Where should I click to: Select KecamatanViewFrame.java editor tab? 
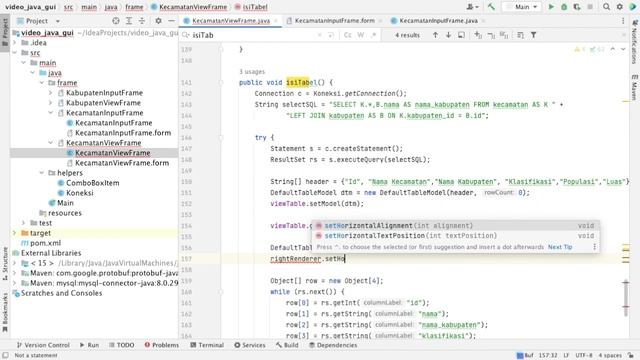[231, 20]
